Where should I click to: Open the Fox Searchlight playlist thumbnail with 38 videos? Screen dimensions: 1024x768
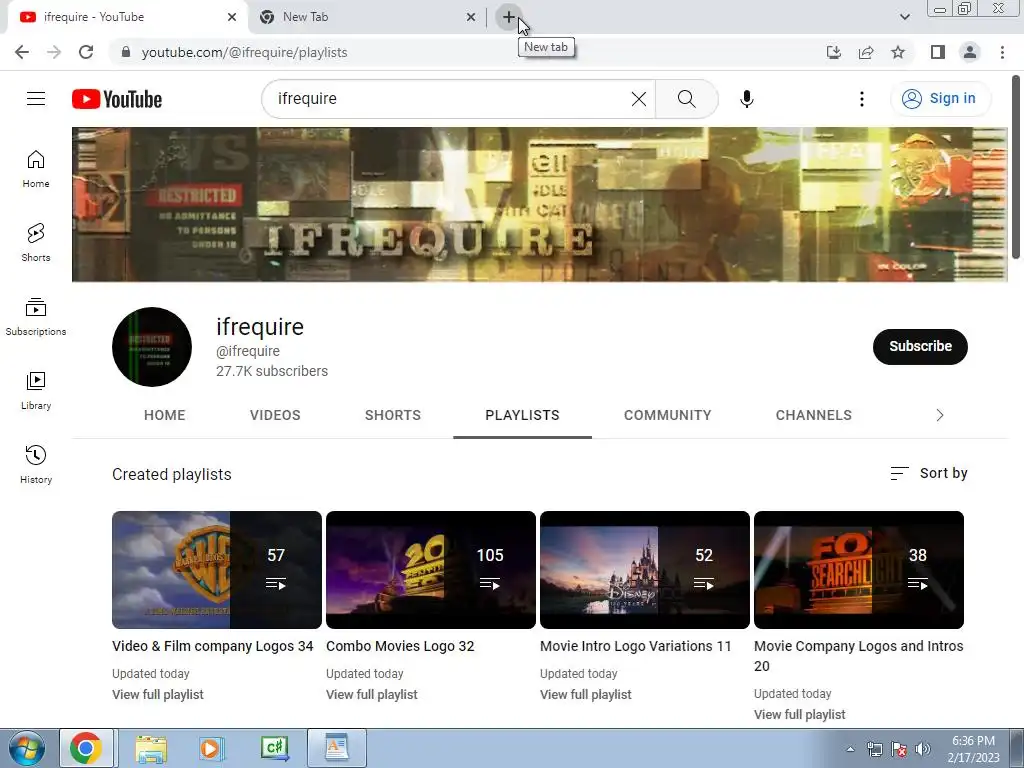(859, 570)
